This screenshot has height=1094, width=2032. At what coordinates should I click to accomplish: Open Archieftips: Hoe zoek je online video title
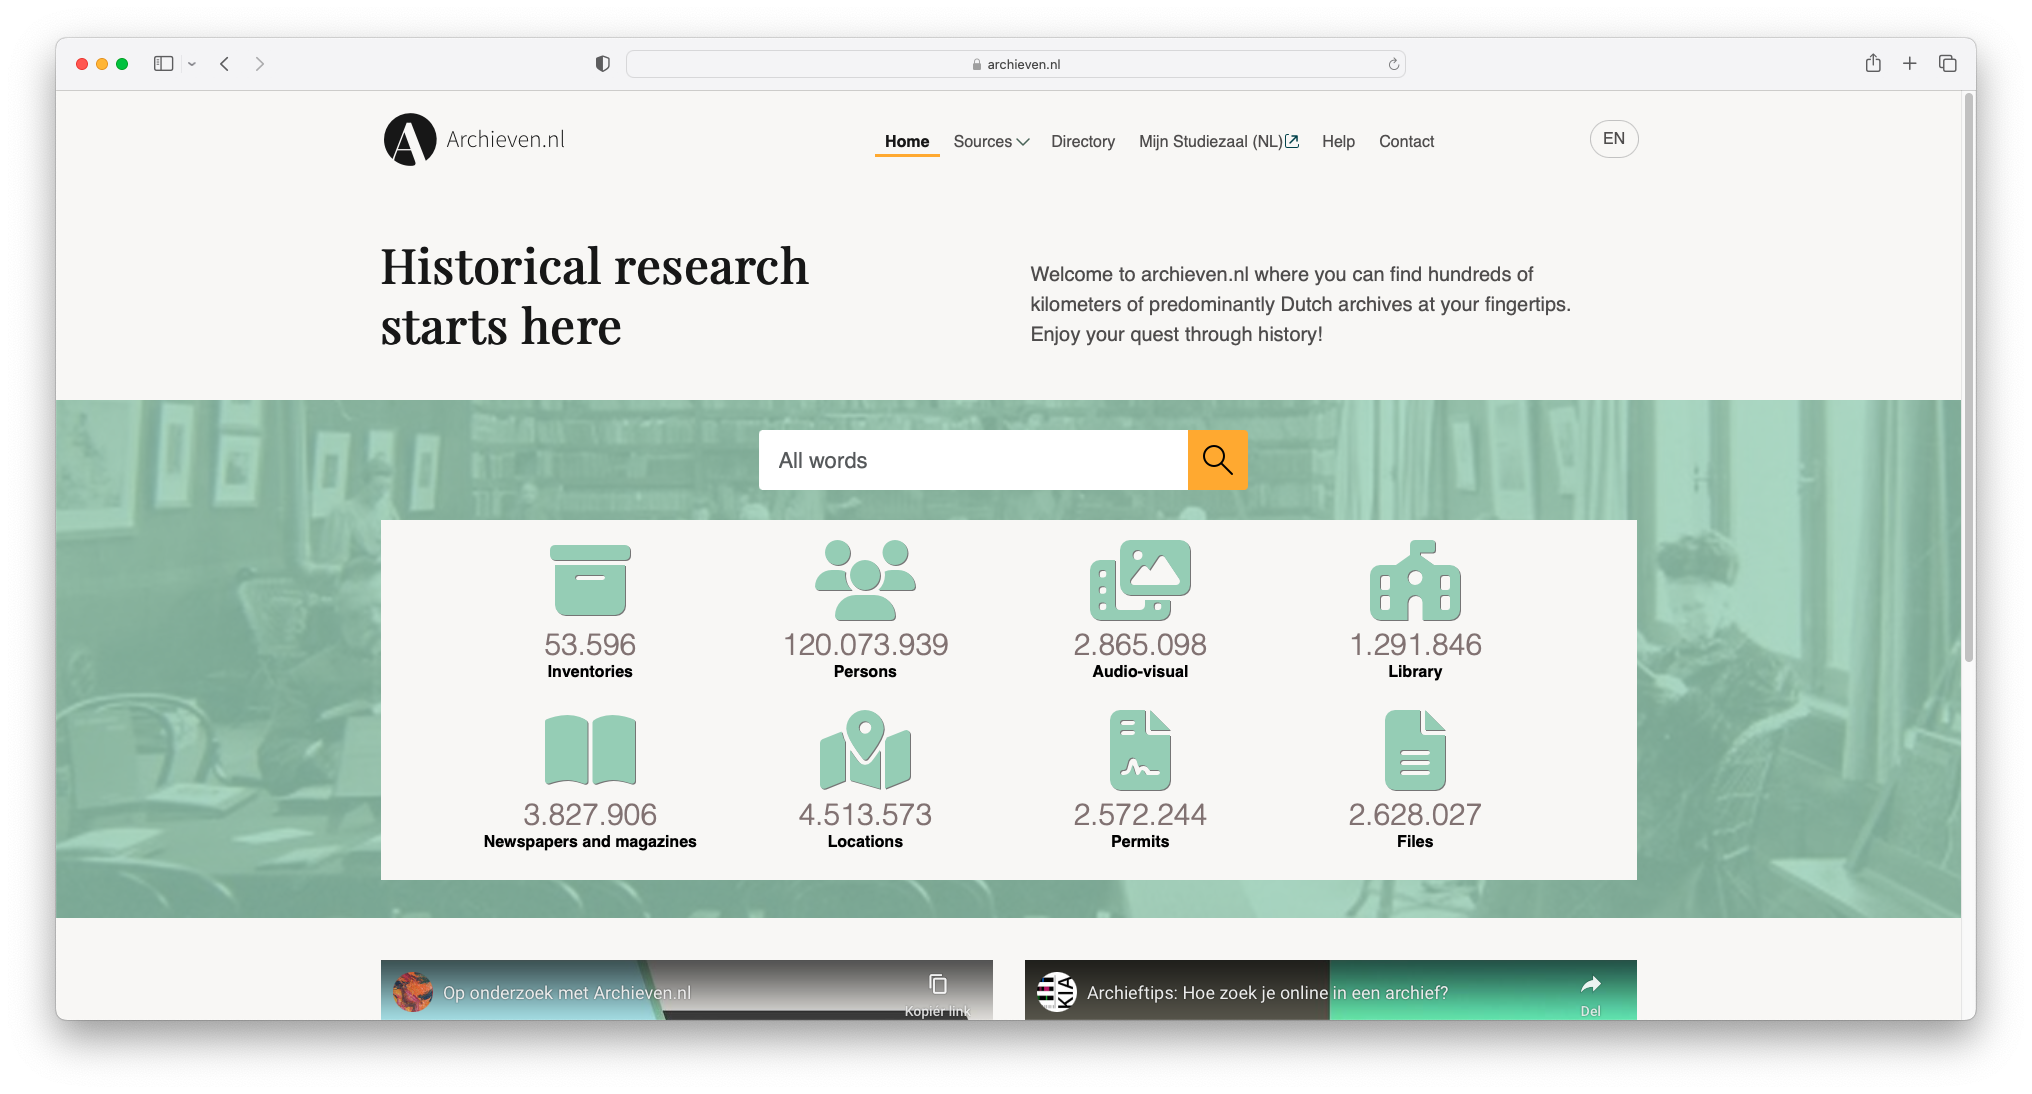click(1267, 993)
